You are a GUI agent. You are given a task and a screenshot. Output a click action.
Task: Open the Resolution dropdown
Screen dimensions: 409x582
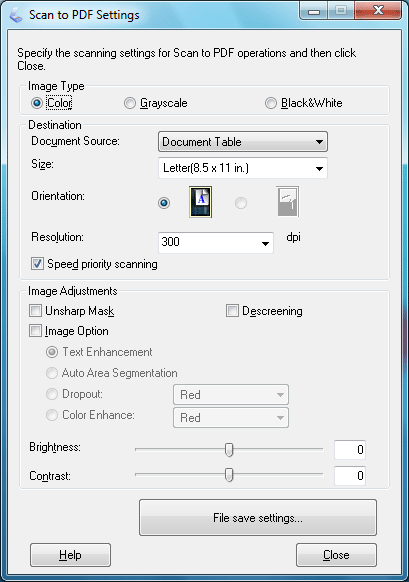coord(216,243)
